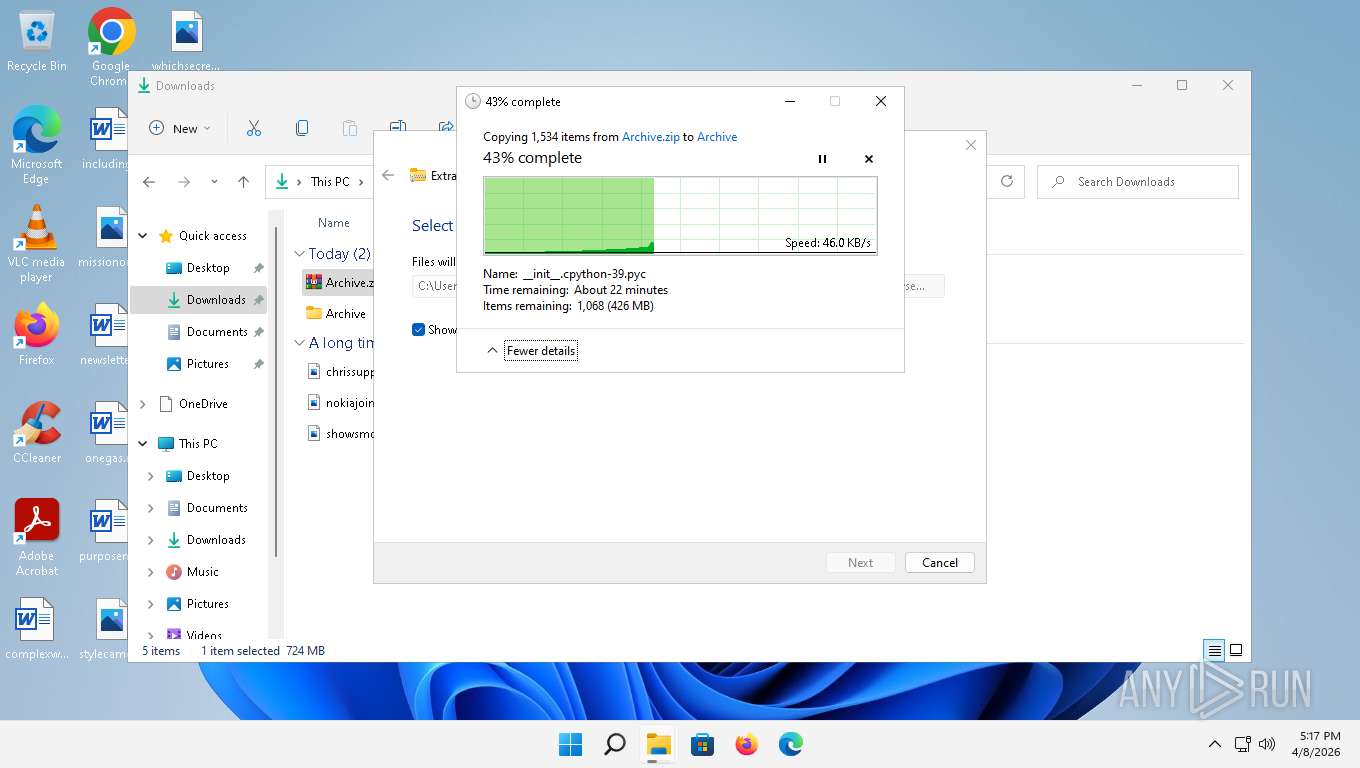Click Cancel in extraction wizard
The height and width of the screenshot is (768, 1360).
pos(940,563)
